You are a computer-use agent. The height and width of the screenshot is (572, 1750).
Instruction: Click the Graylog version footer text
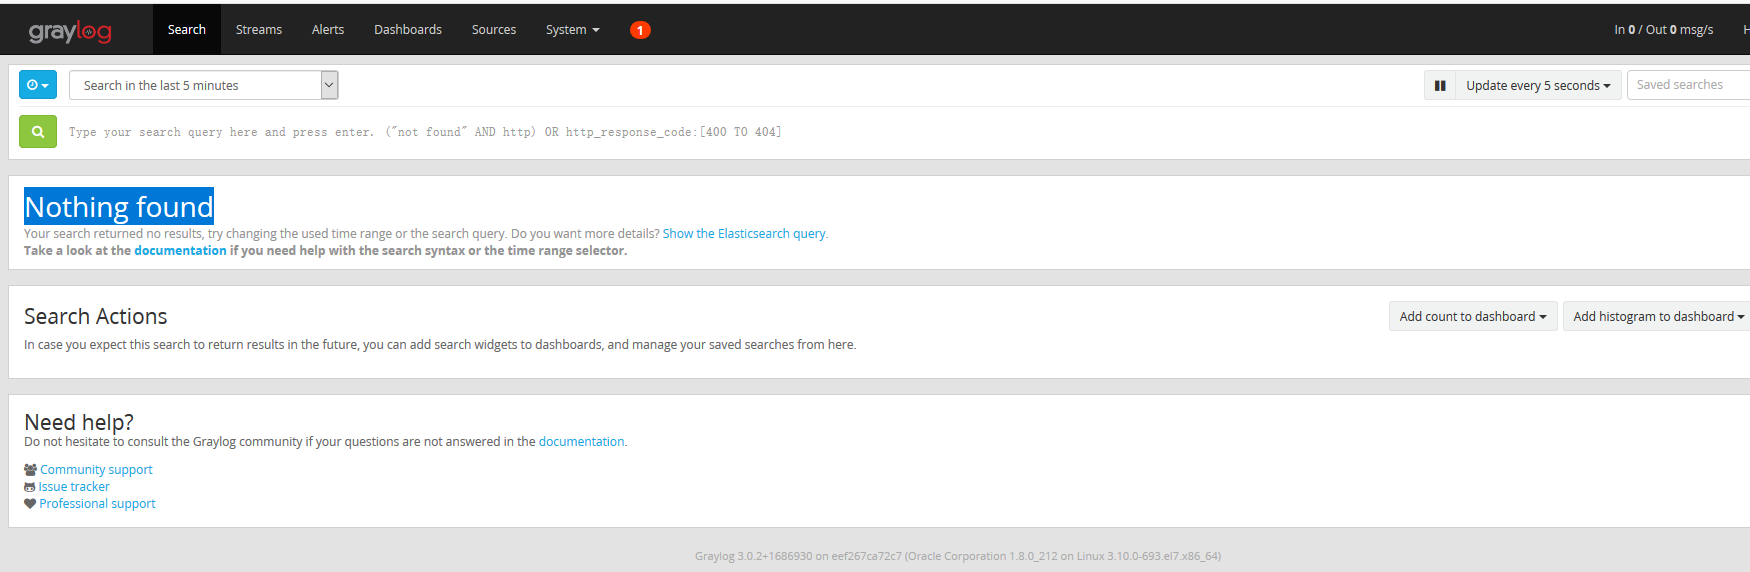[958, 556]
